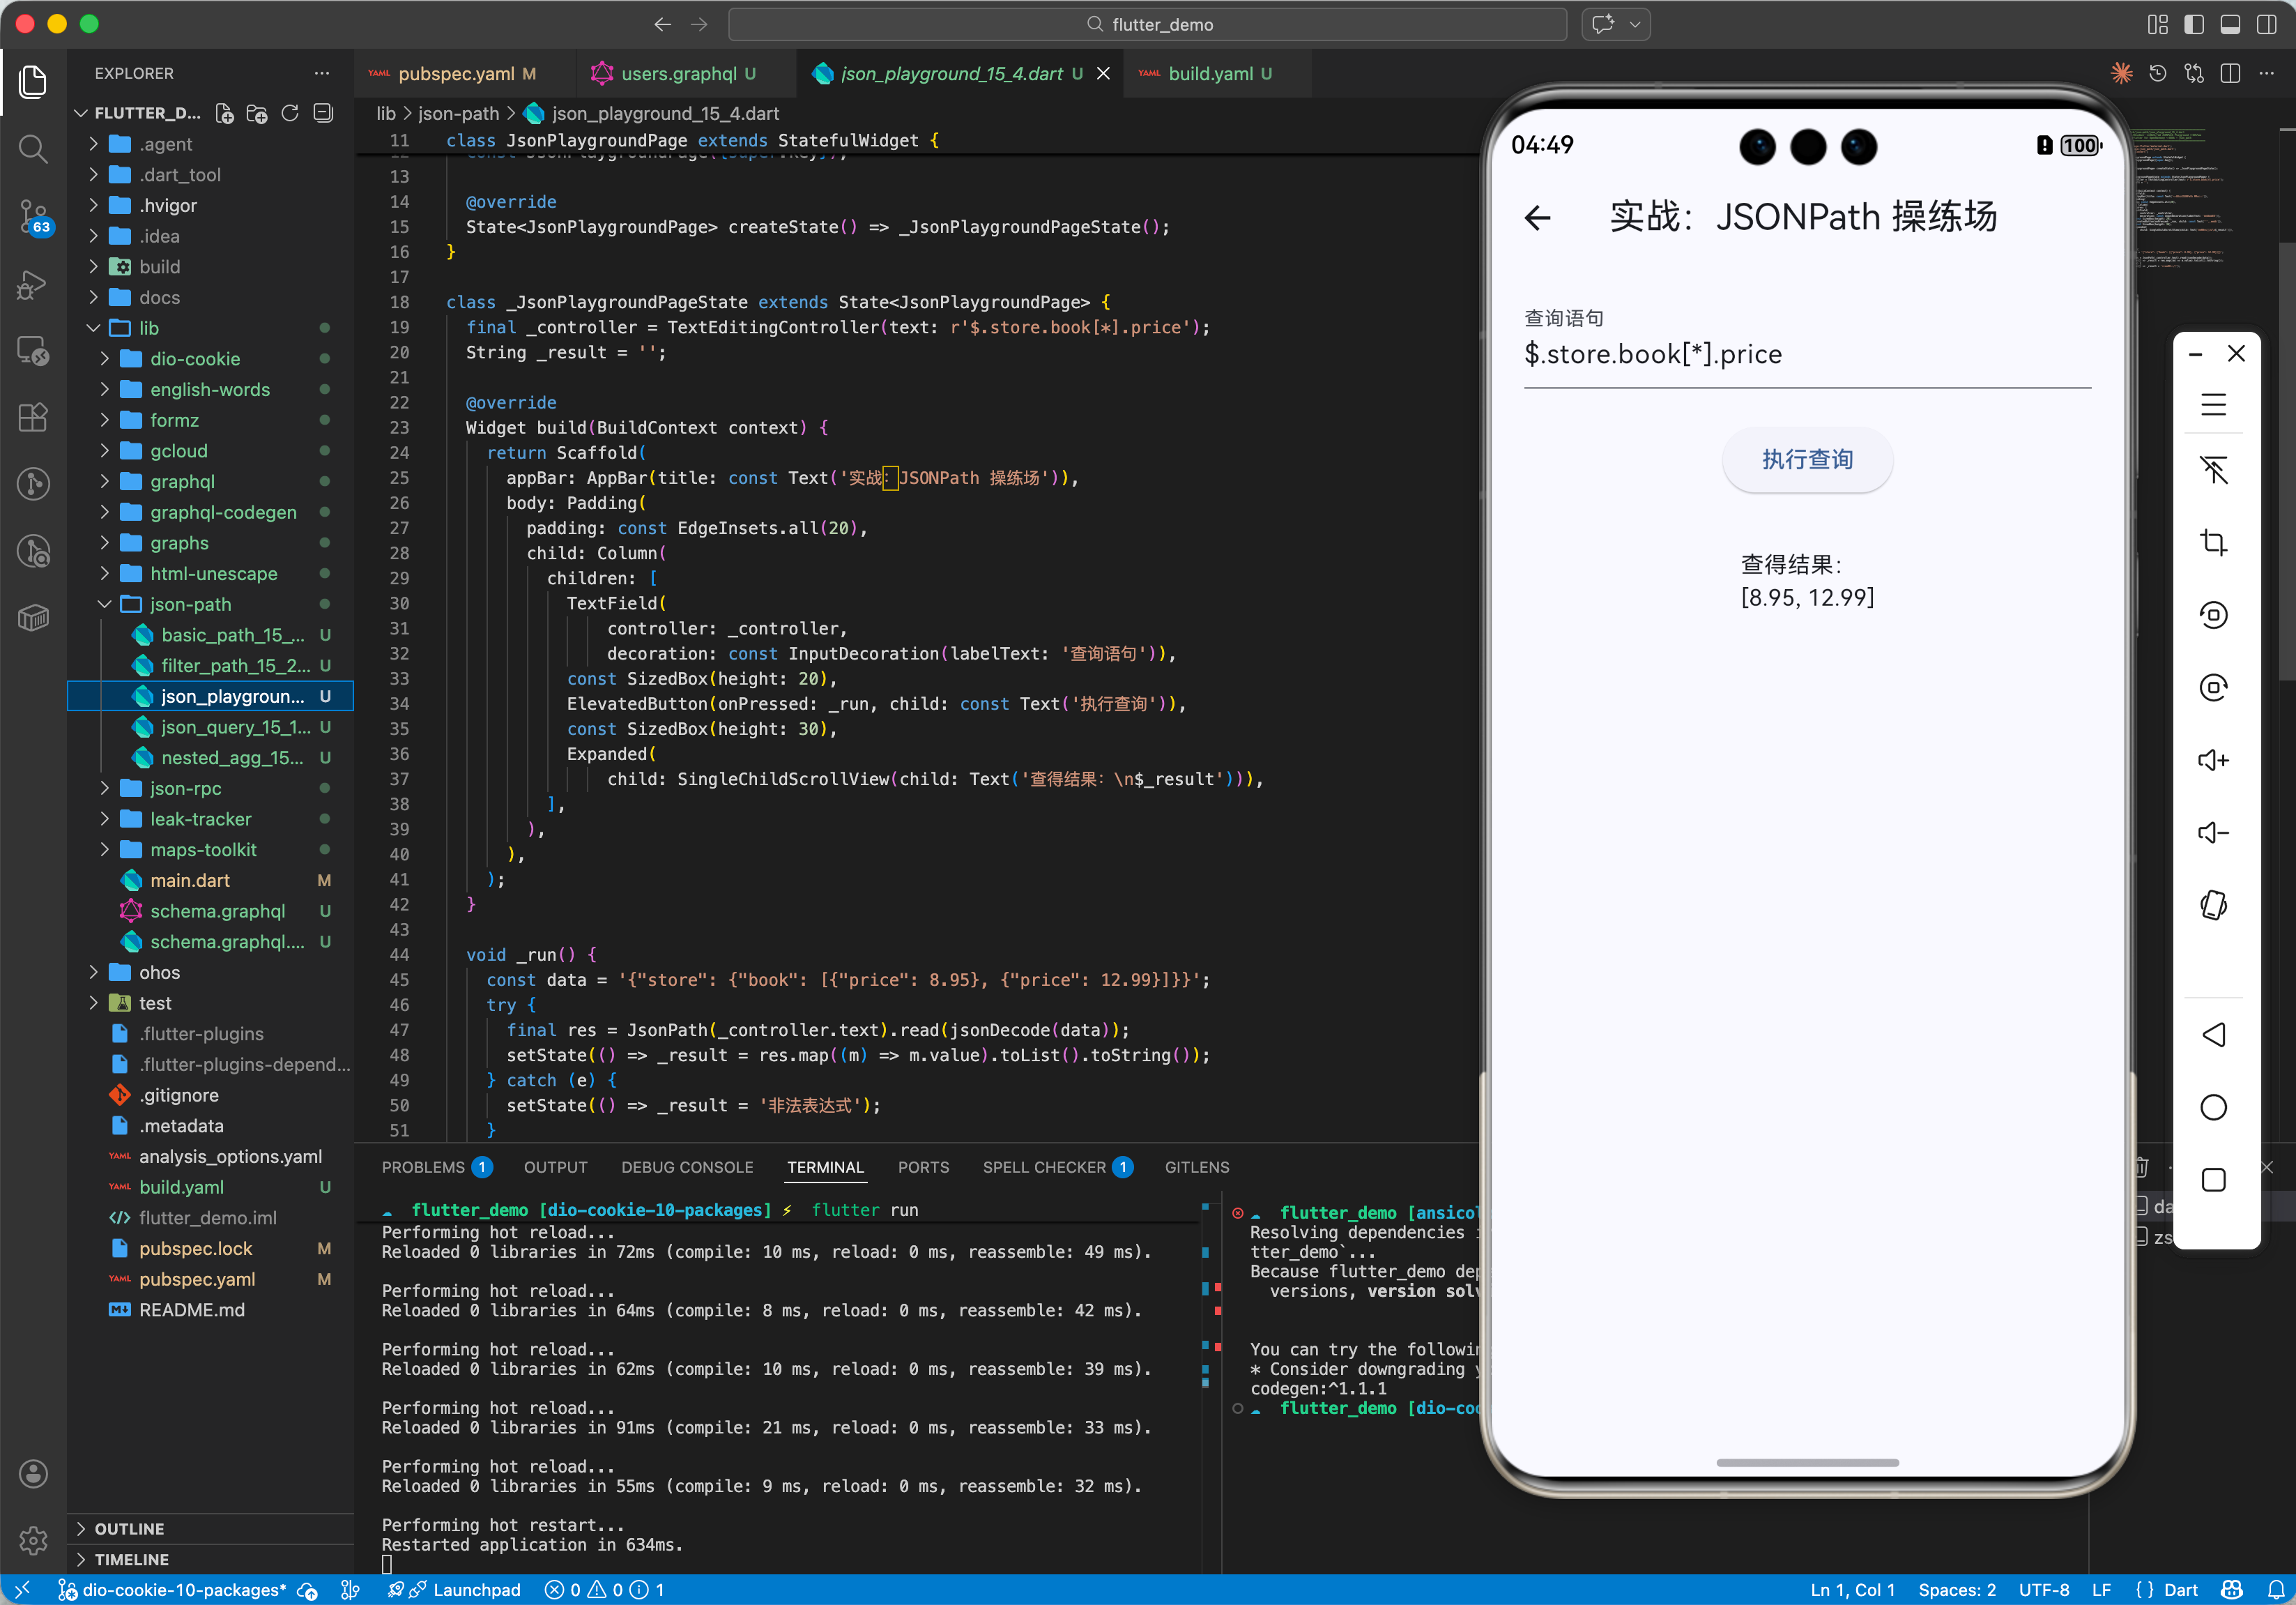
Task: Click Refresh Explorer icon in file tree header
Action: click(290, 113)
